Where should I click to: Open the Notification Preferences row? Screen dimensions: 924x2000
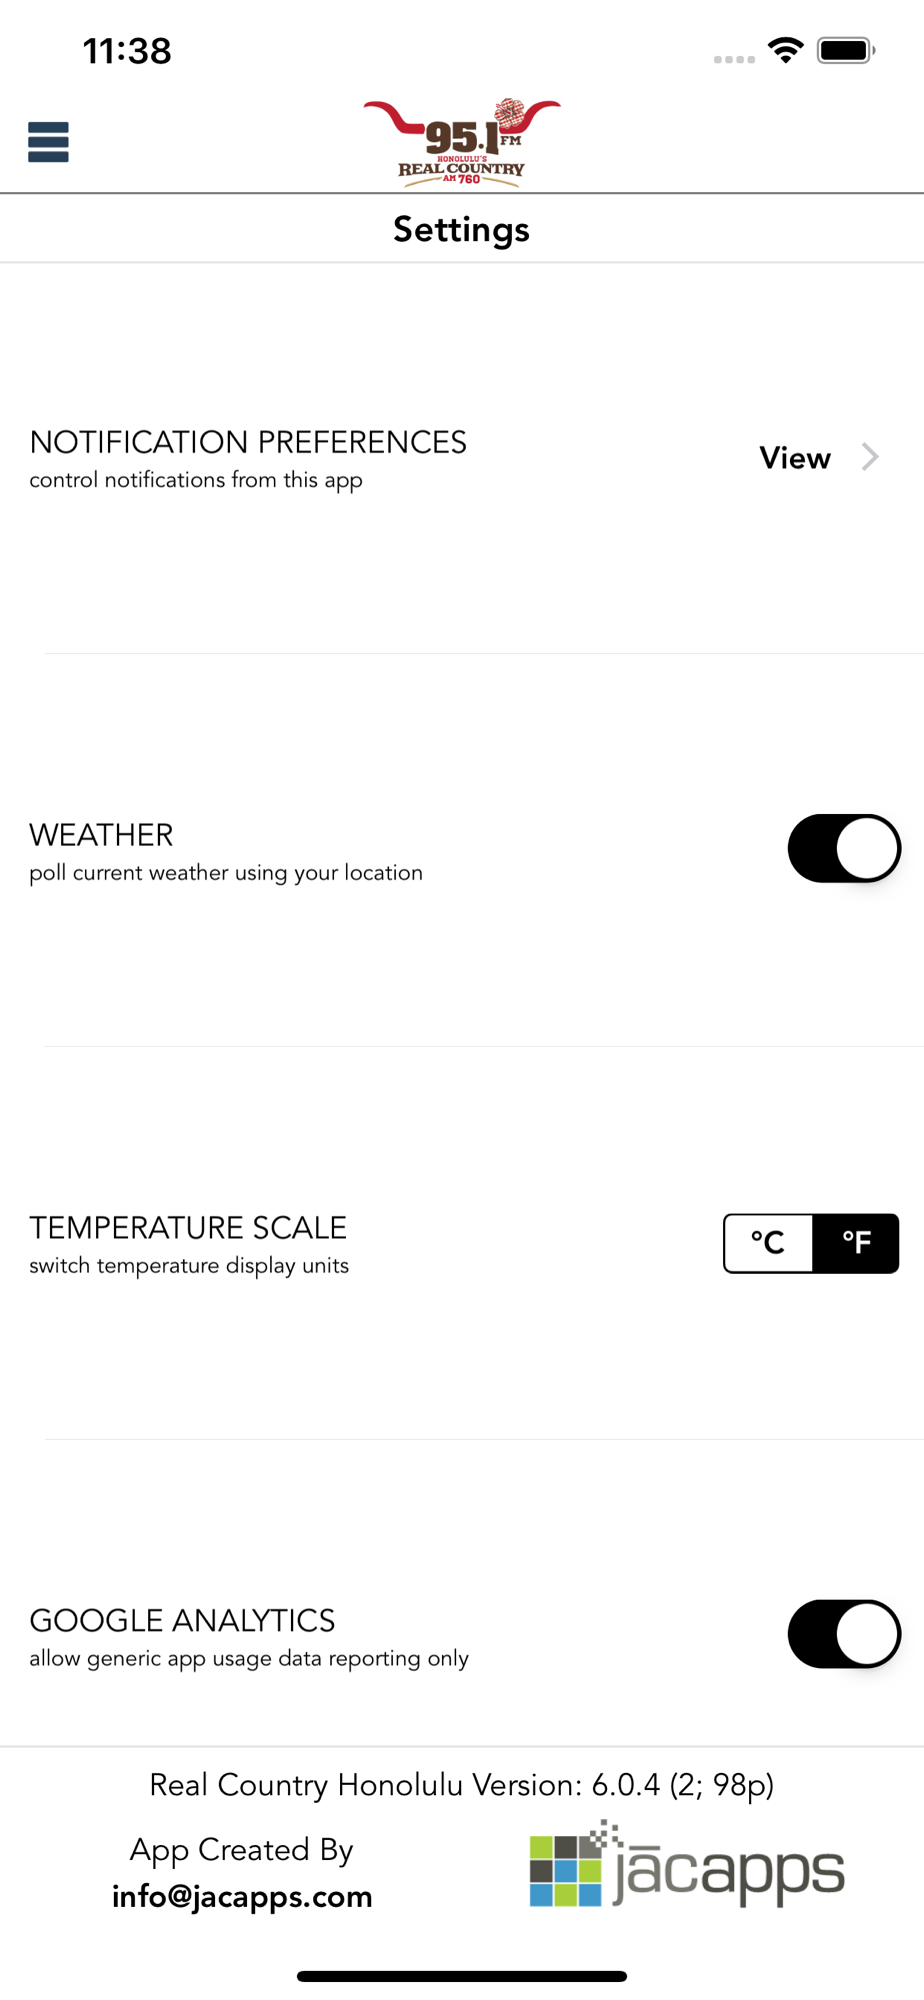462,458
